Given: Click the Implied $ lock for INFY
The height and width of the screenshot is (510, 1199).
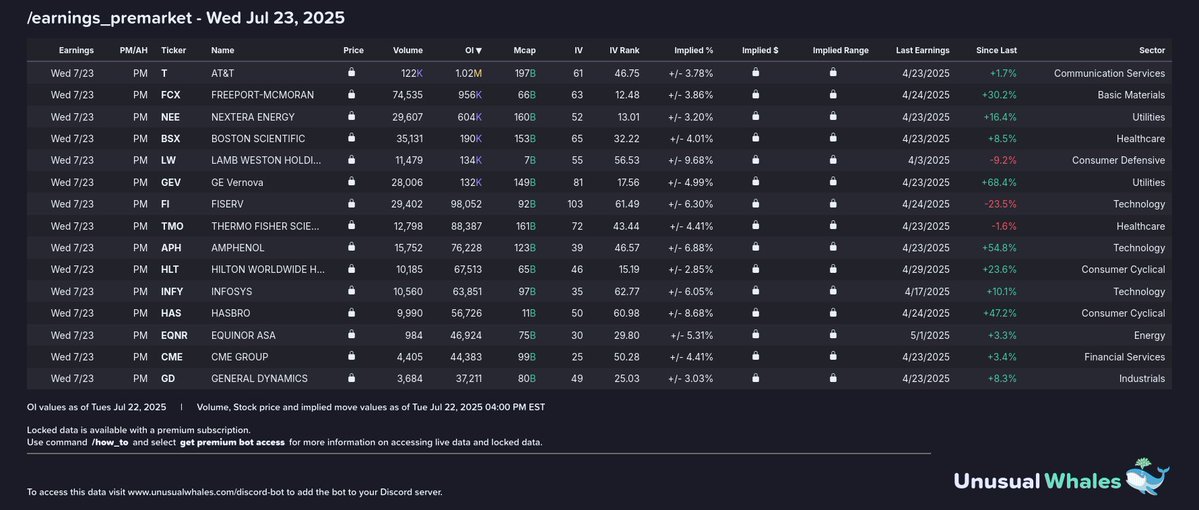Looking at the screenshot, I should pos(755,291).
